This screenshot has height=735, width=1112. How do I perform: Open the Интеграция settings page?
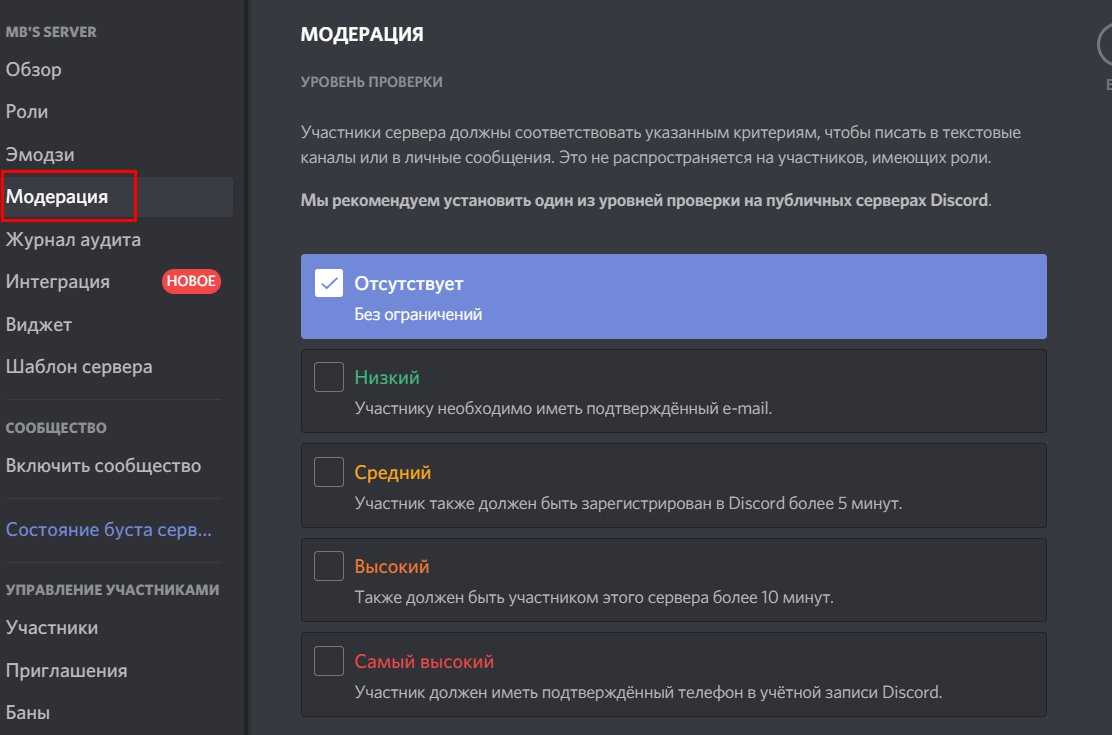point(58,282)
